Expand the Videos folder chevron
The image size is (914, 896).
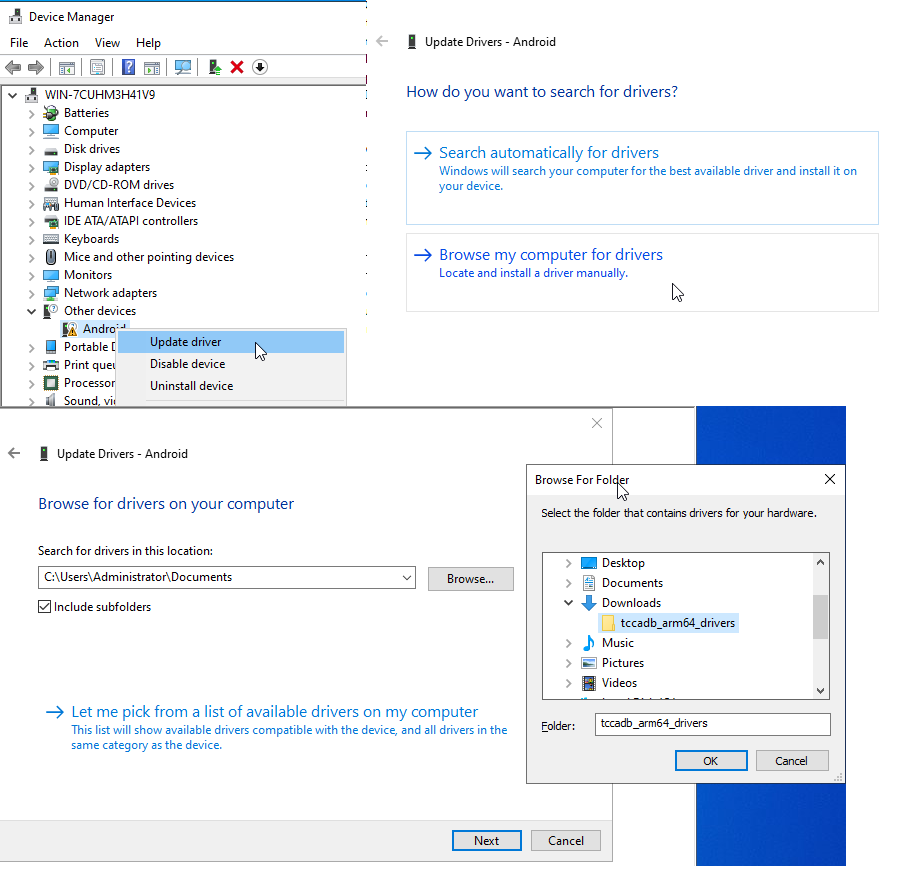coord(568,683)
